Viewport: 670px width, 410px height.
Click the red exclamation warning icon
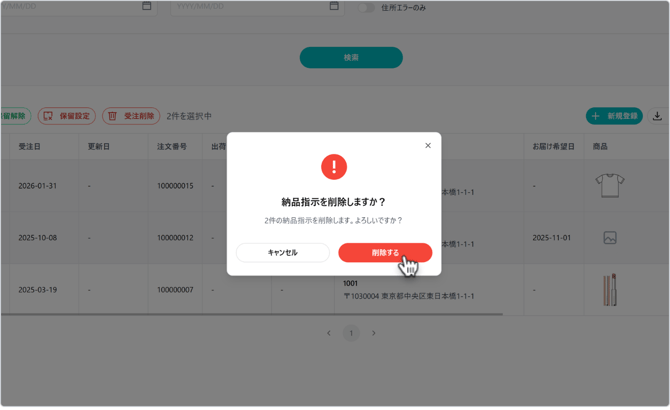[x=334, y=167]
